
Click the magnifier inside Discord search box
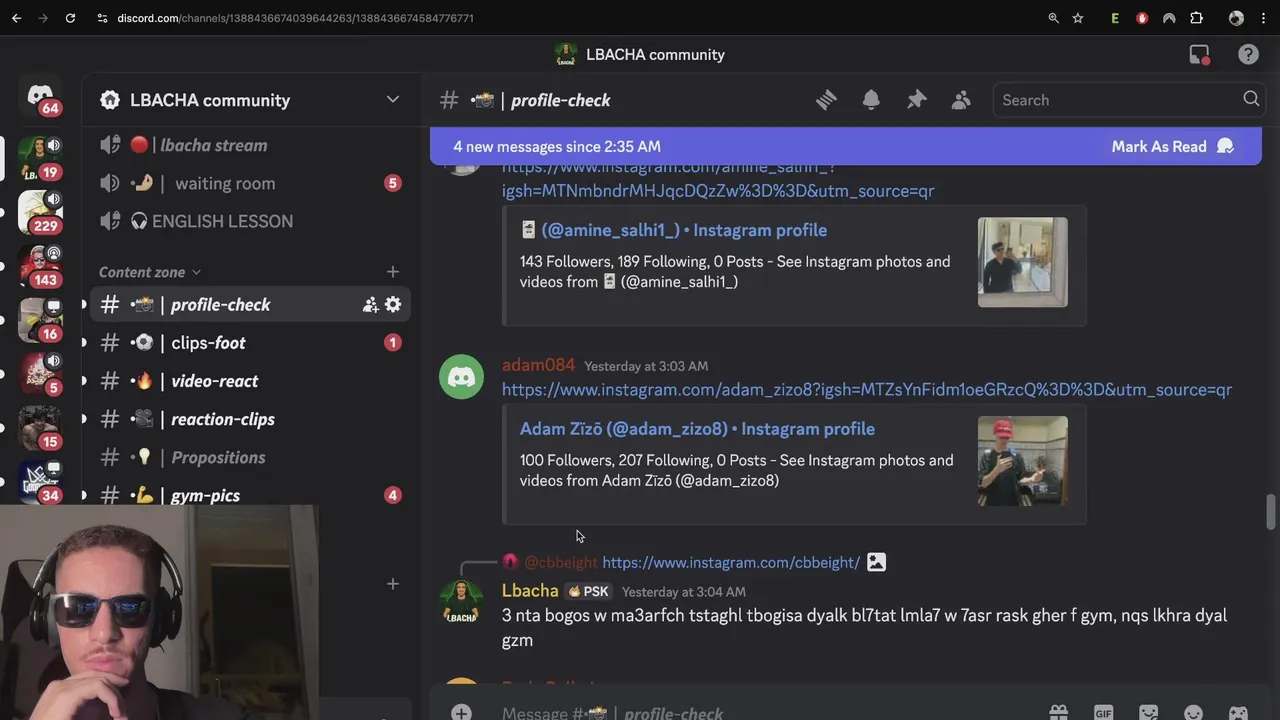(x=1251, y=99)
